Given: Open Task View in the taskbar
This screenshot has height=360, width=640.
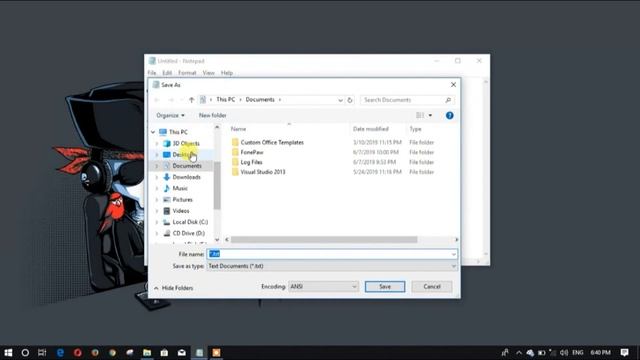Looking at the screenshot, I should pyautogui.click(x=42, y=352).
